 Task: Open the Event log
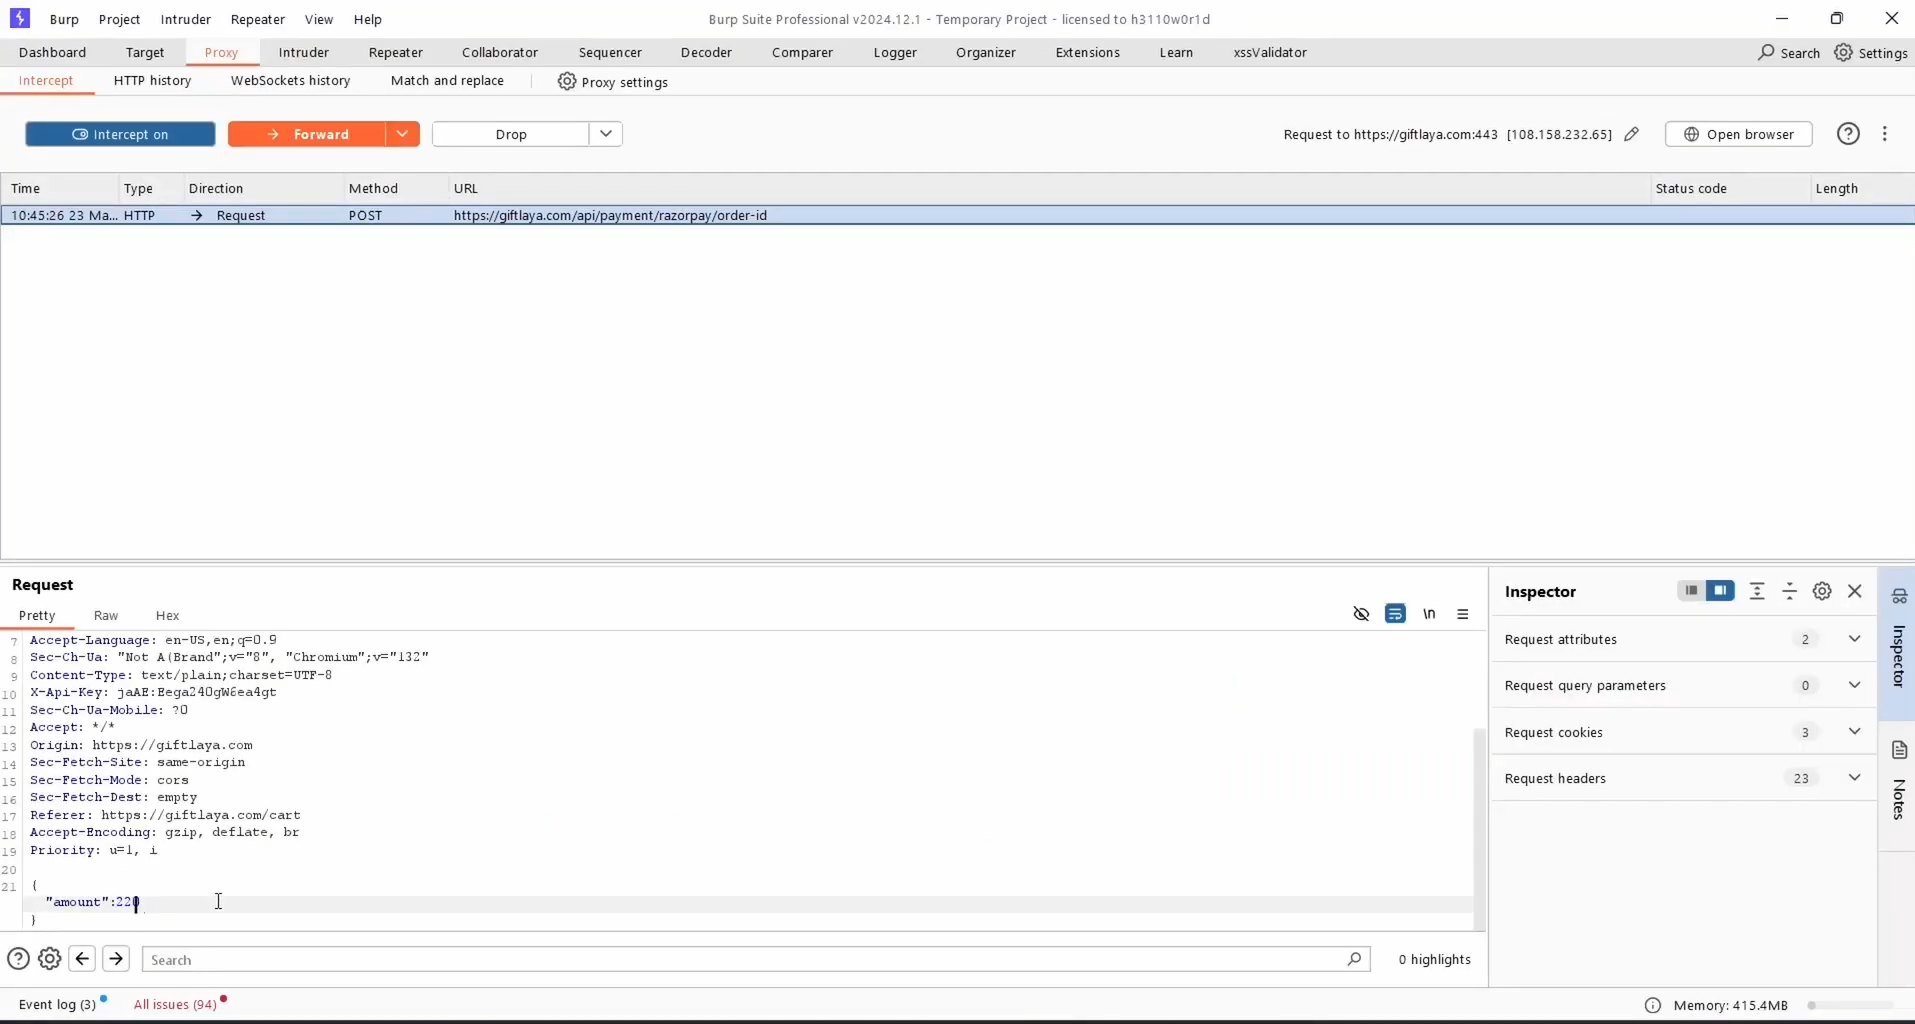tap(57, 1004)
